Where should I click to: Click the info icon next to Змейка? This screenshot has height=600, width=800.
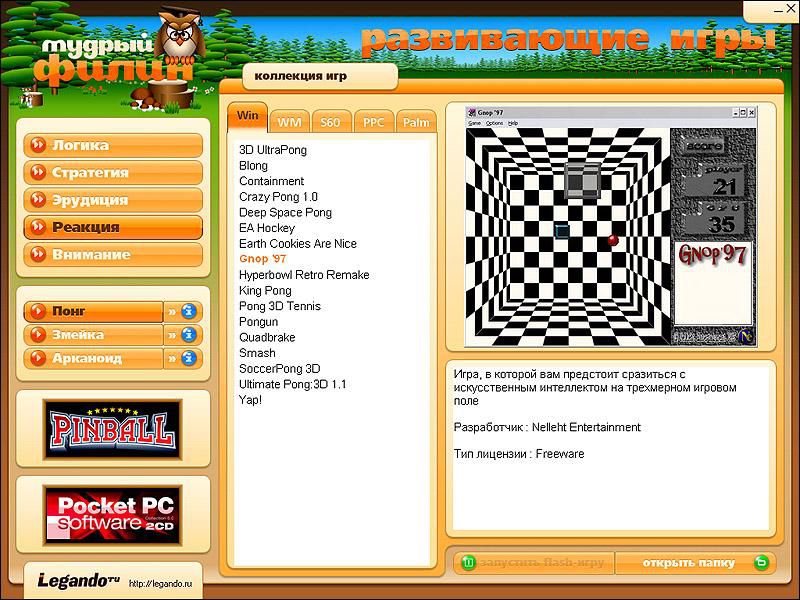[190, 335]
